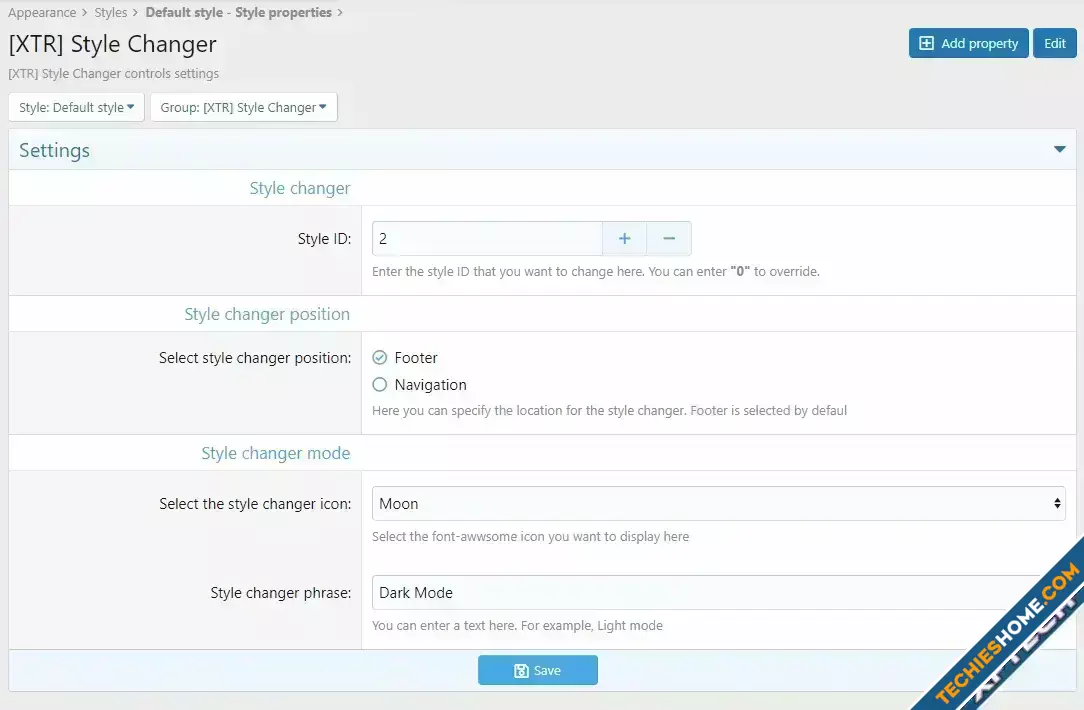Open the Style: Default style dropdown

pyautogui.click(x=76, y=108)
